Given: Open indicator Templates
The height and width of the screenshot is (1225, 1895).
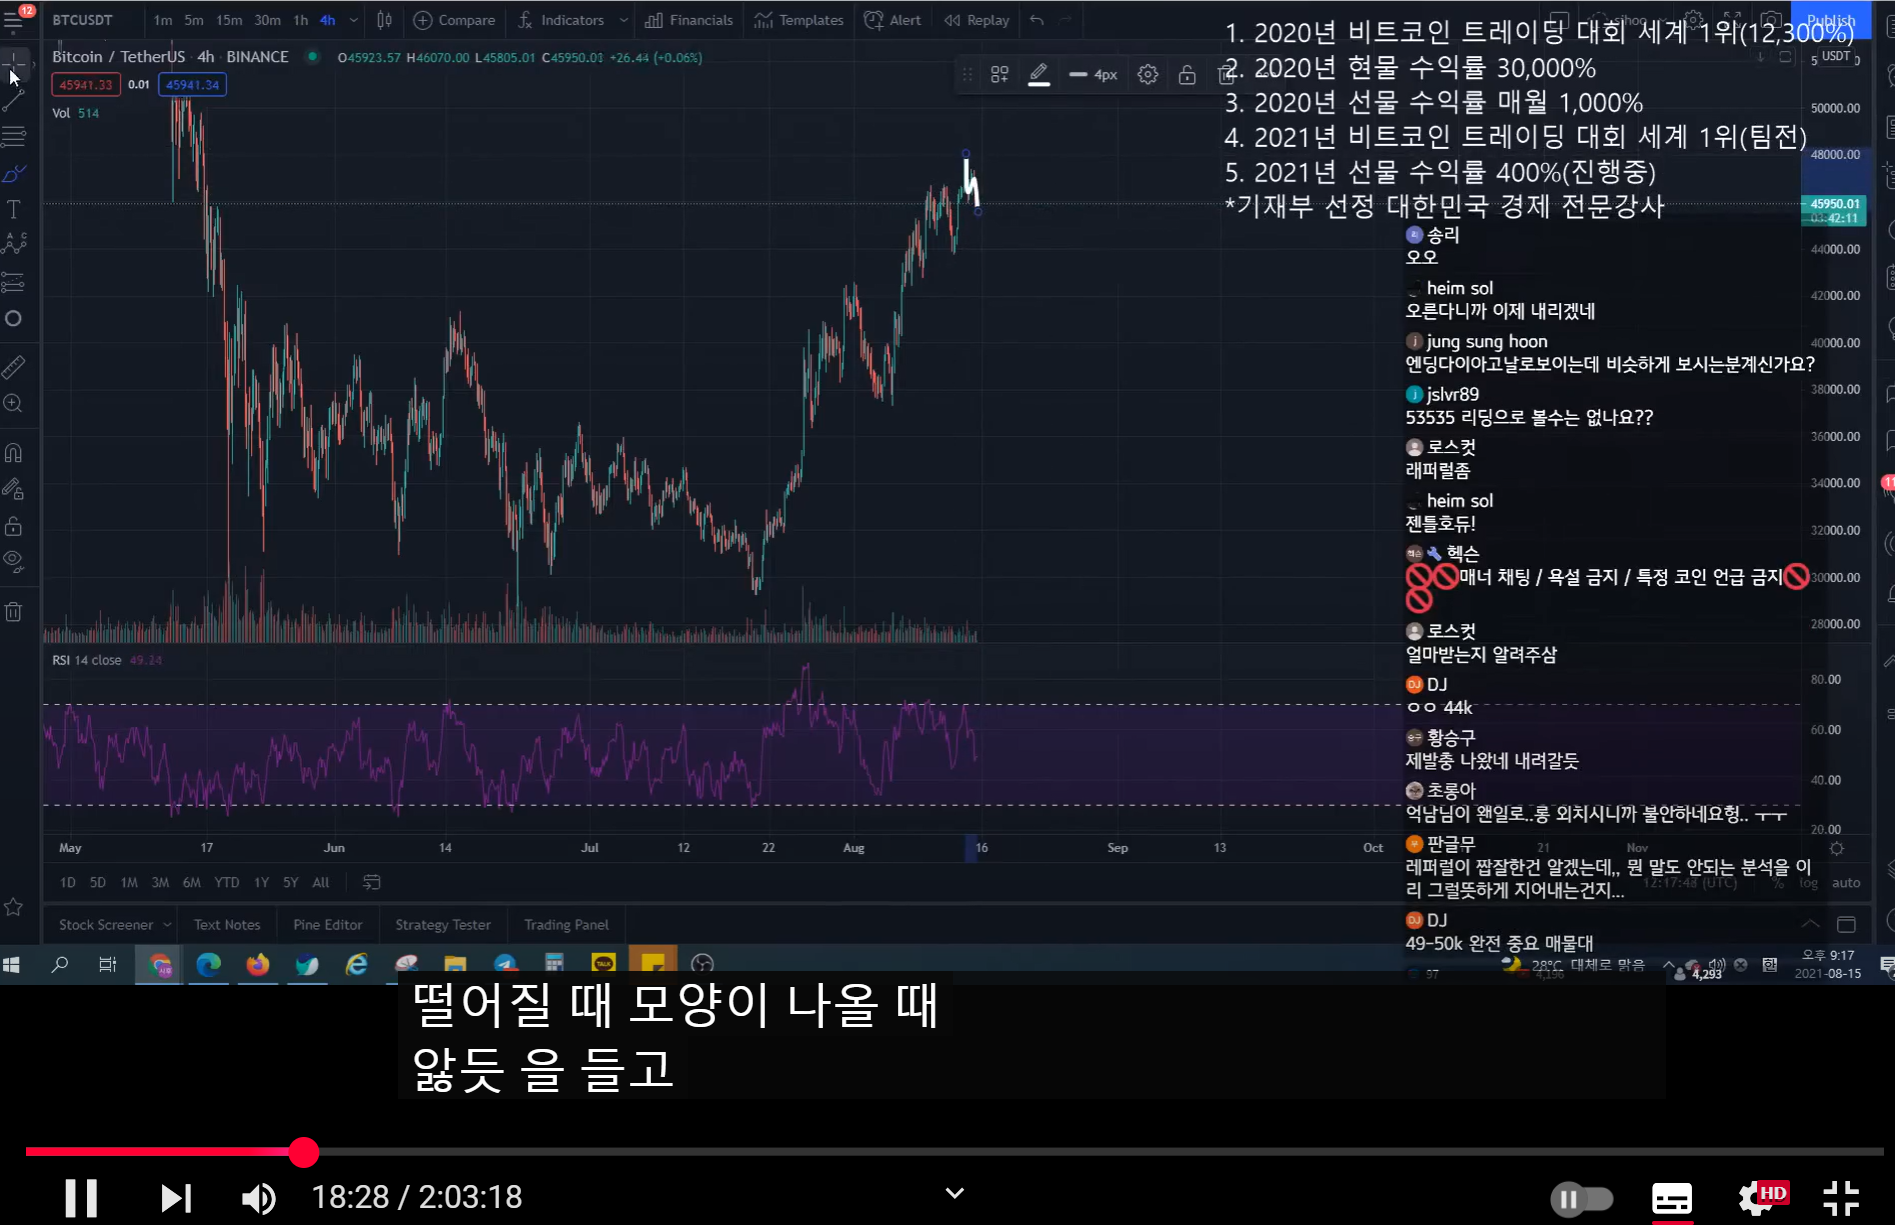Looking at the screenshot, I should point(799,20).
